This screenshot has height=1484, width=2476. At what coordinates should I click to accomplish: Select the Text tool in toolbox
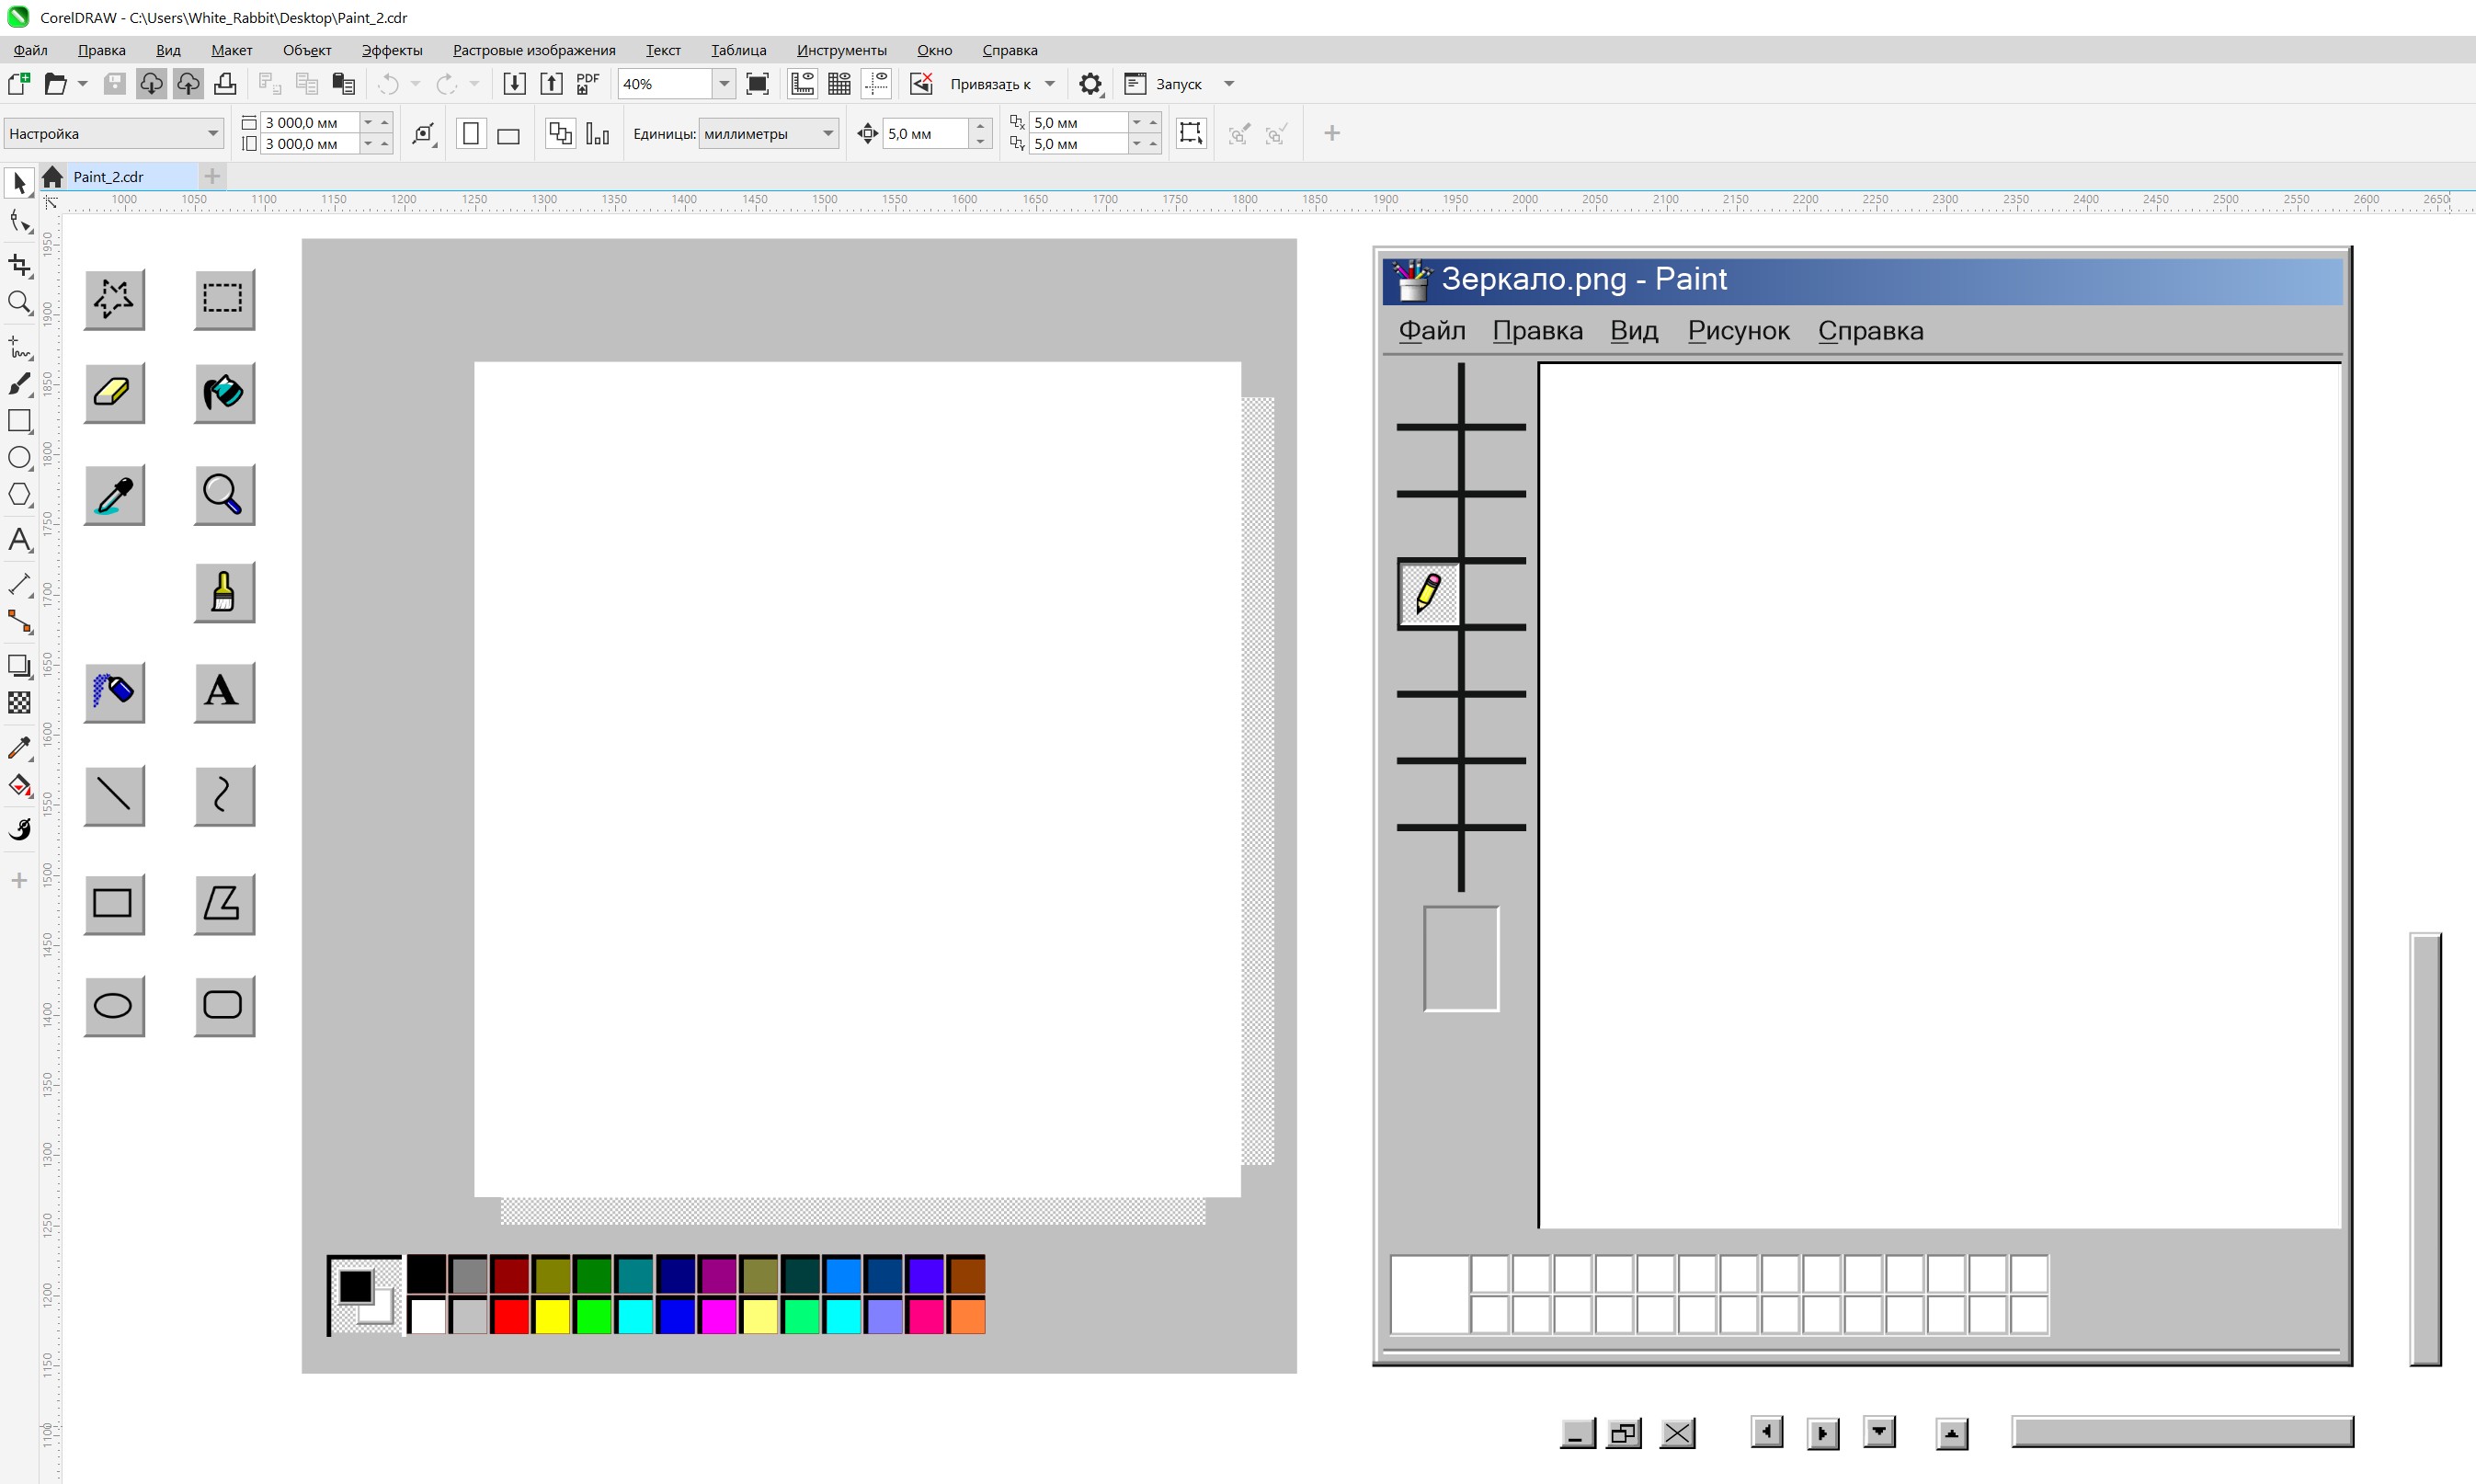pyautogui.click(x=19, y=540)
